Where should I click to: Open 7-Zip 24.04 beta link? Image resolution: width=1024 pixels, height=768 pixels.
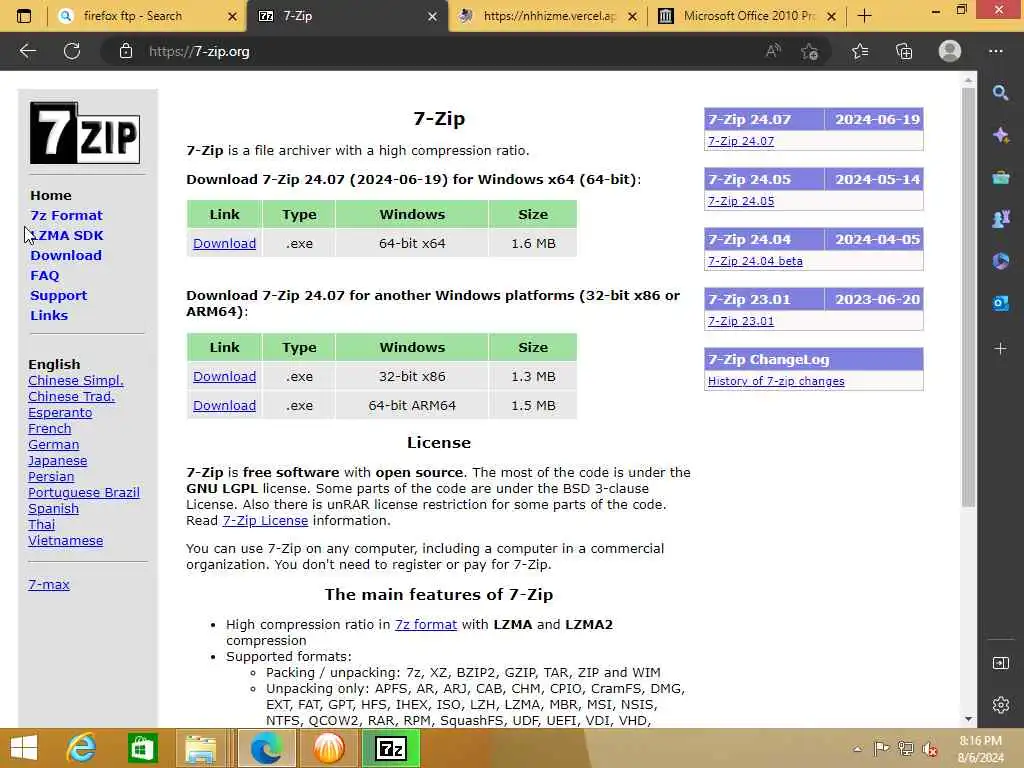[755, 261]
